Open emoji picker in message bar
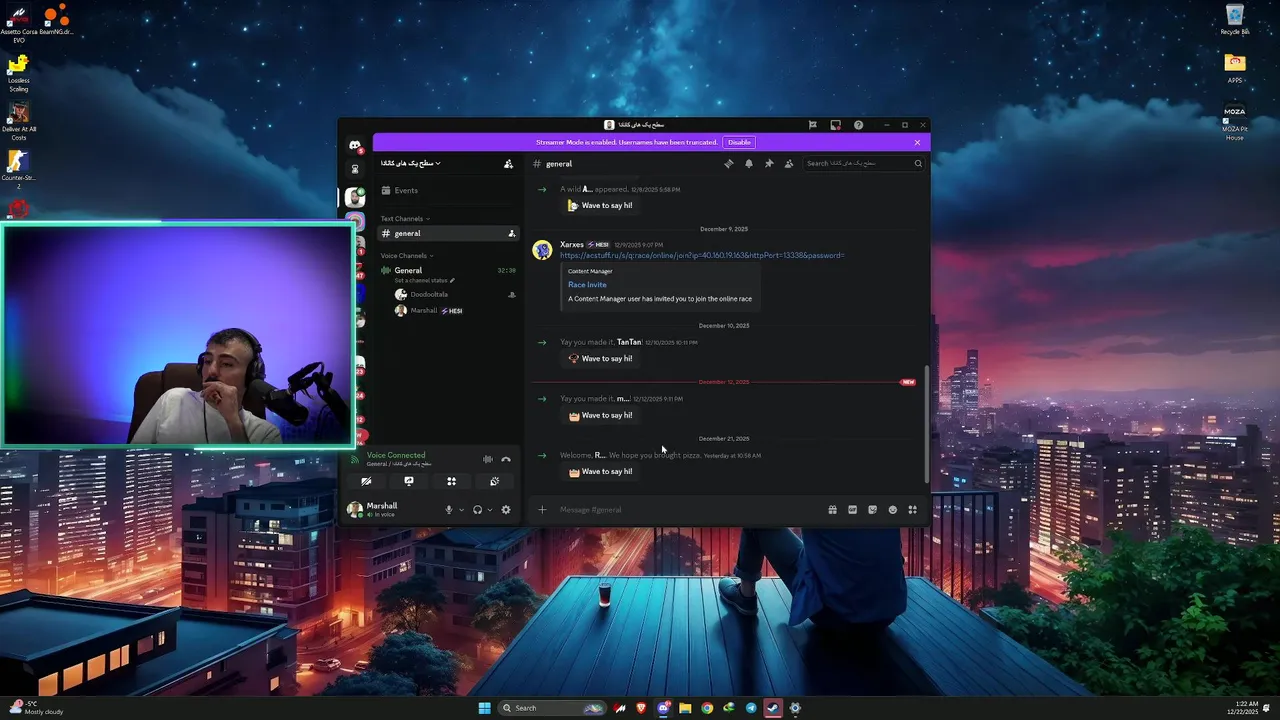The height and width of the screenshot is (720, 1280). click(x=892, y=510)
